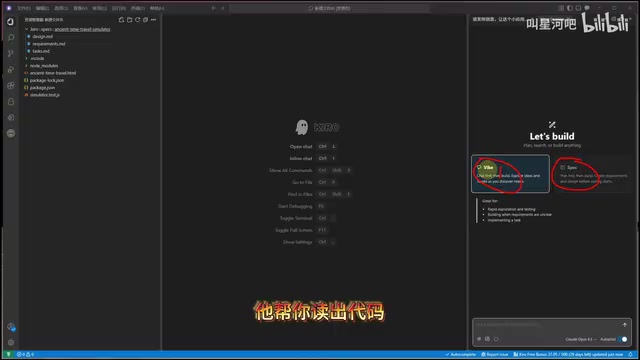640x360 pixels.
Task: Navigate back with title bar arrow
Action: (x=213, y=8)
